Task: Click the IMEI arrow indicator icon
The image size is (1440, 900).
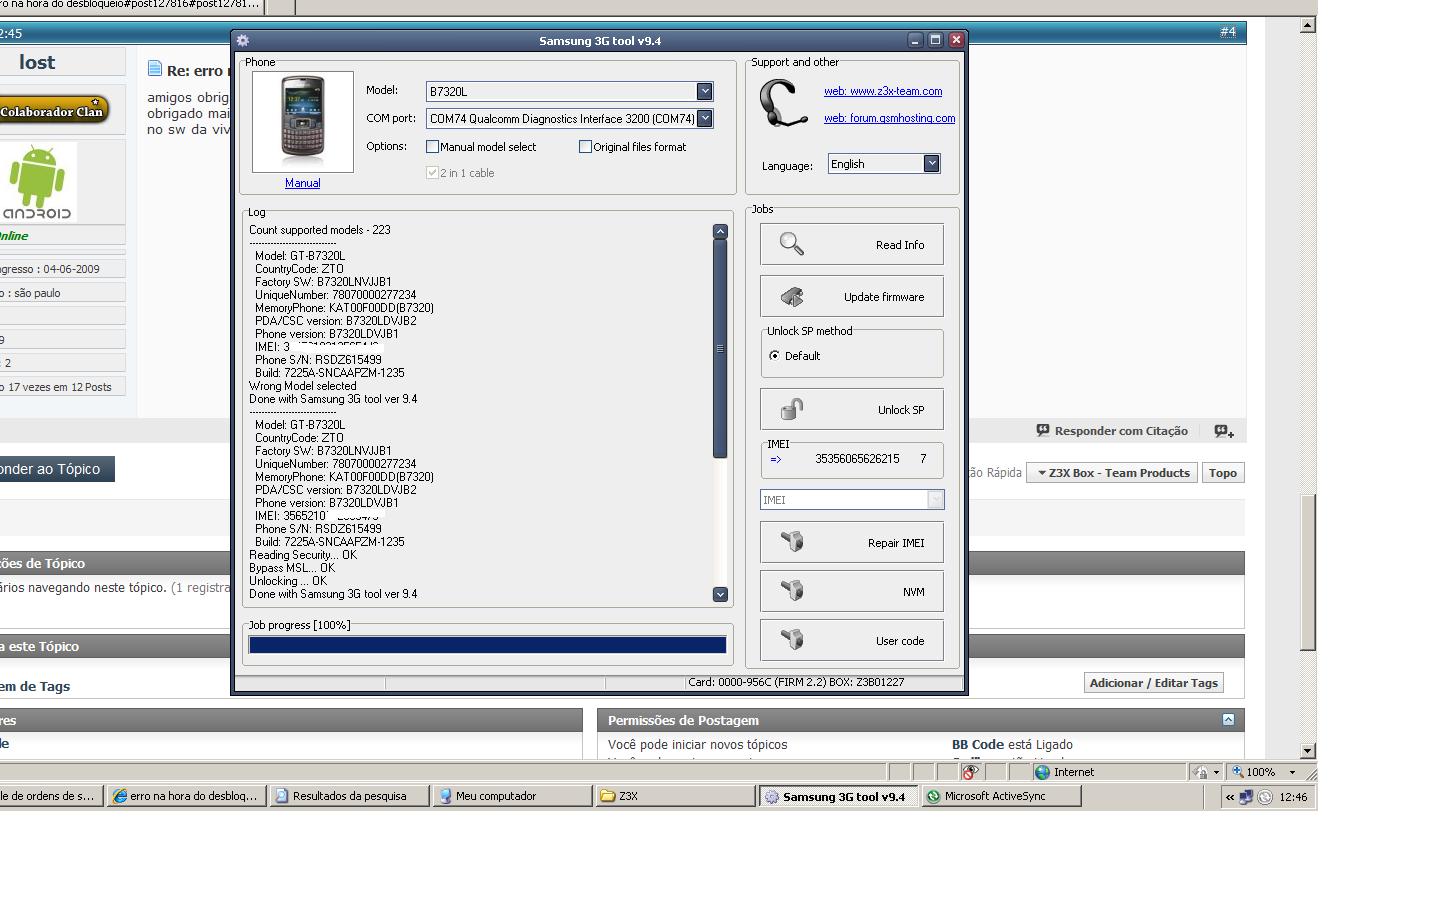Action: point(776,459)
